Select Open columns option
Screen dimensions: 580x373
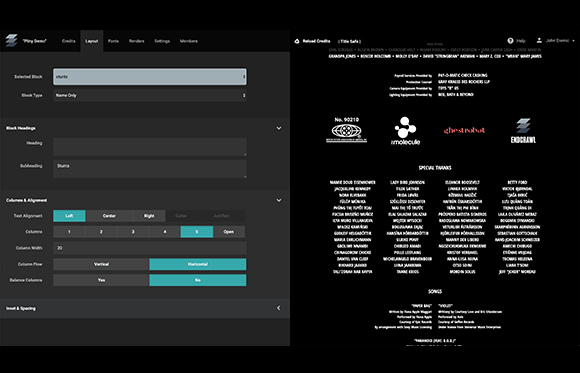click(x=229, y=232)
